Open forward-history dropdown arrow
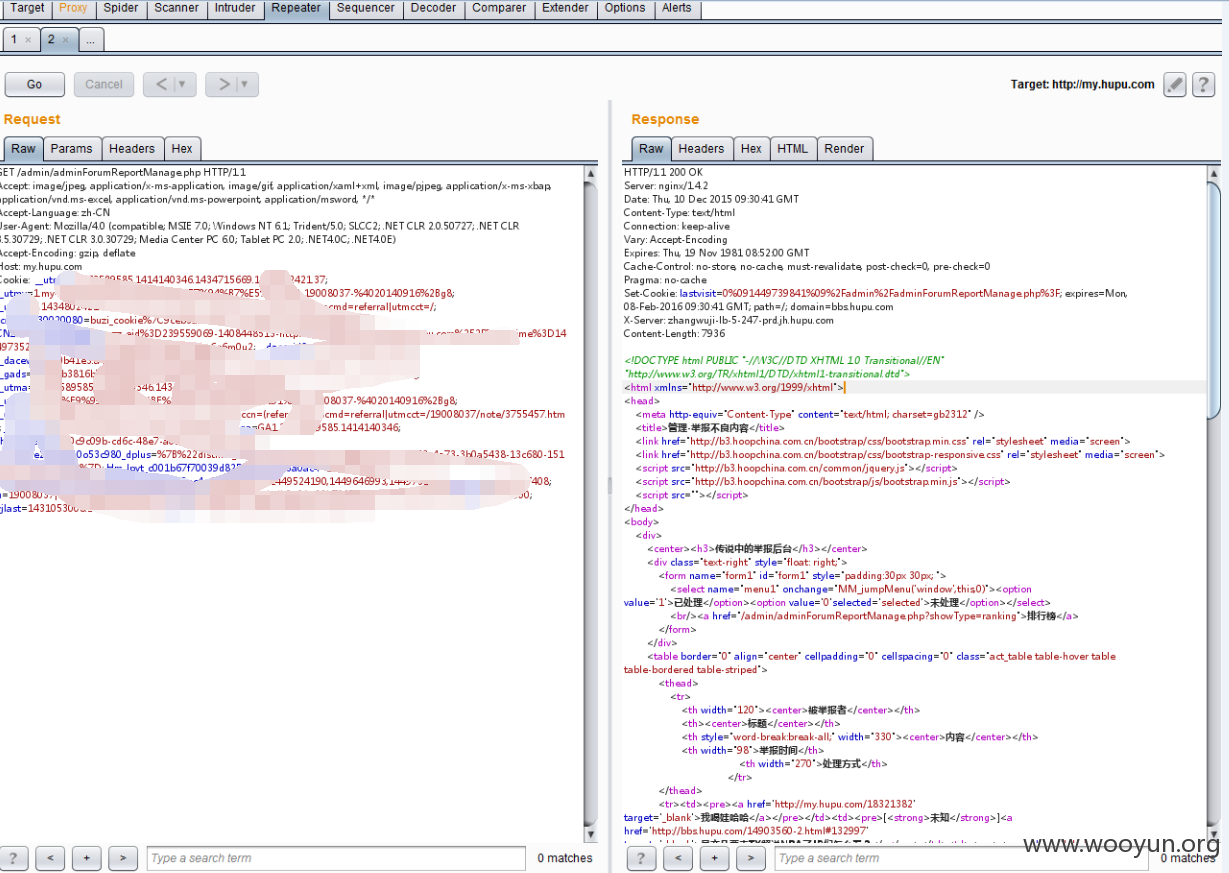Image resolution: width=1229 pixels, height=873 pixels. coord(247,84)
